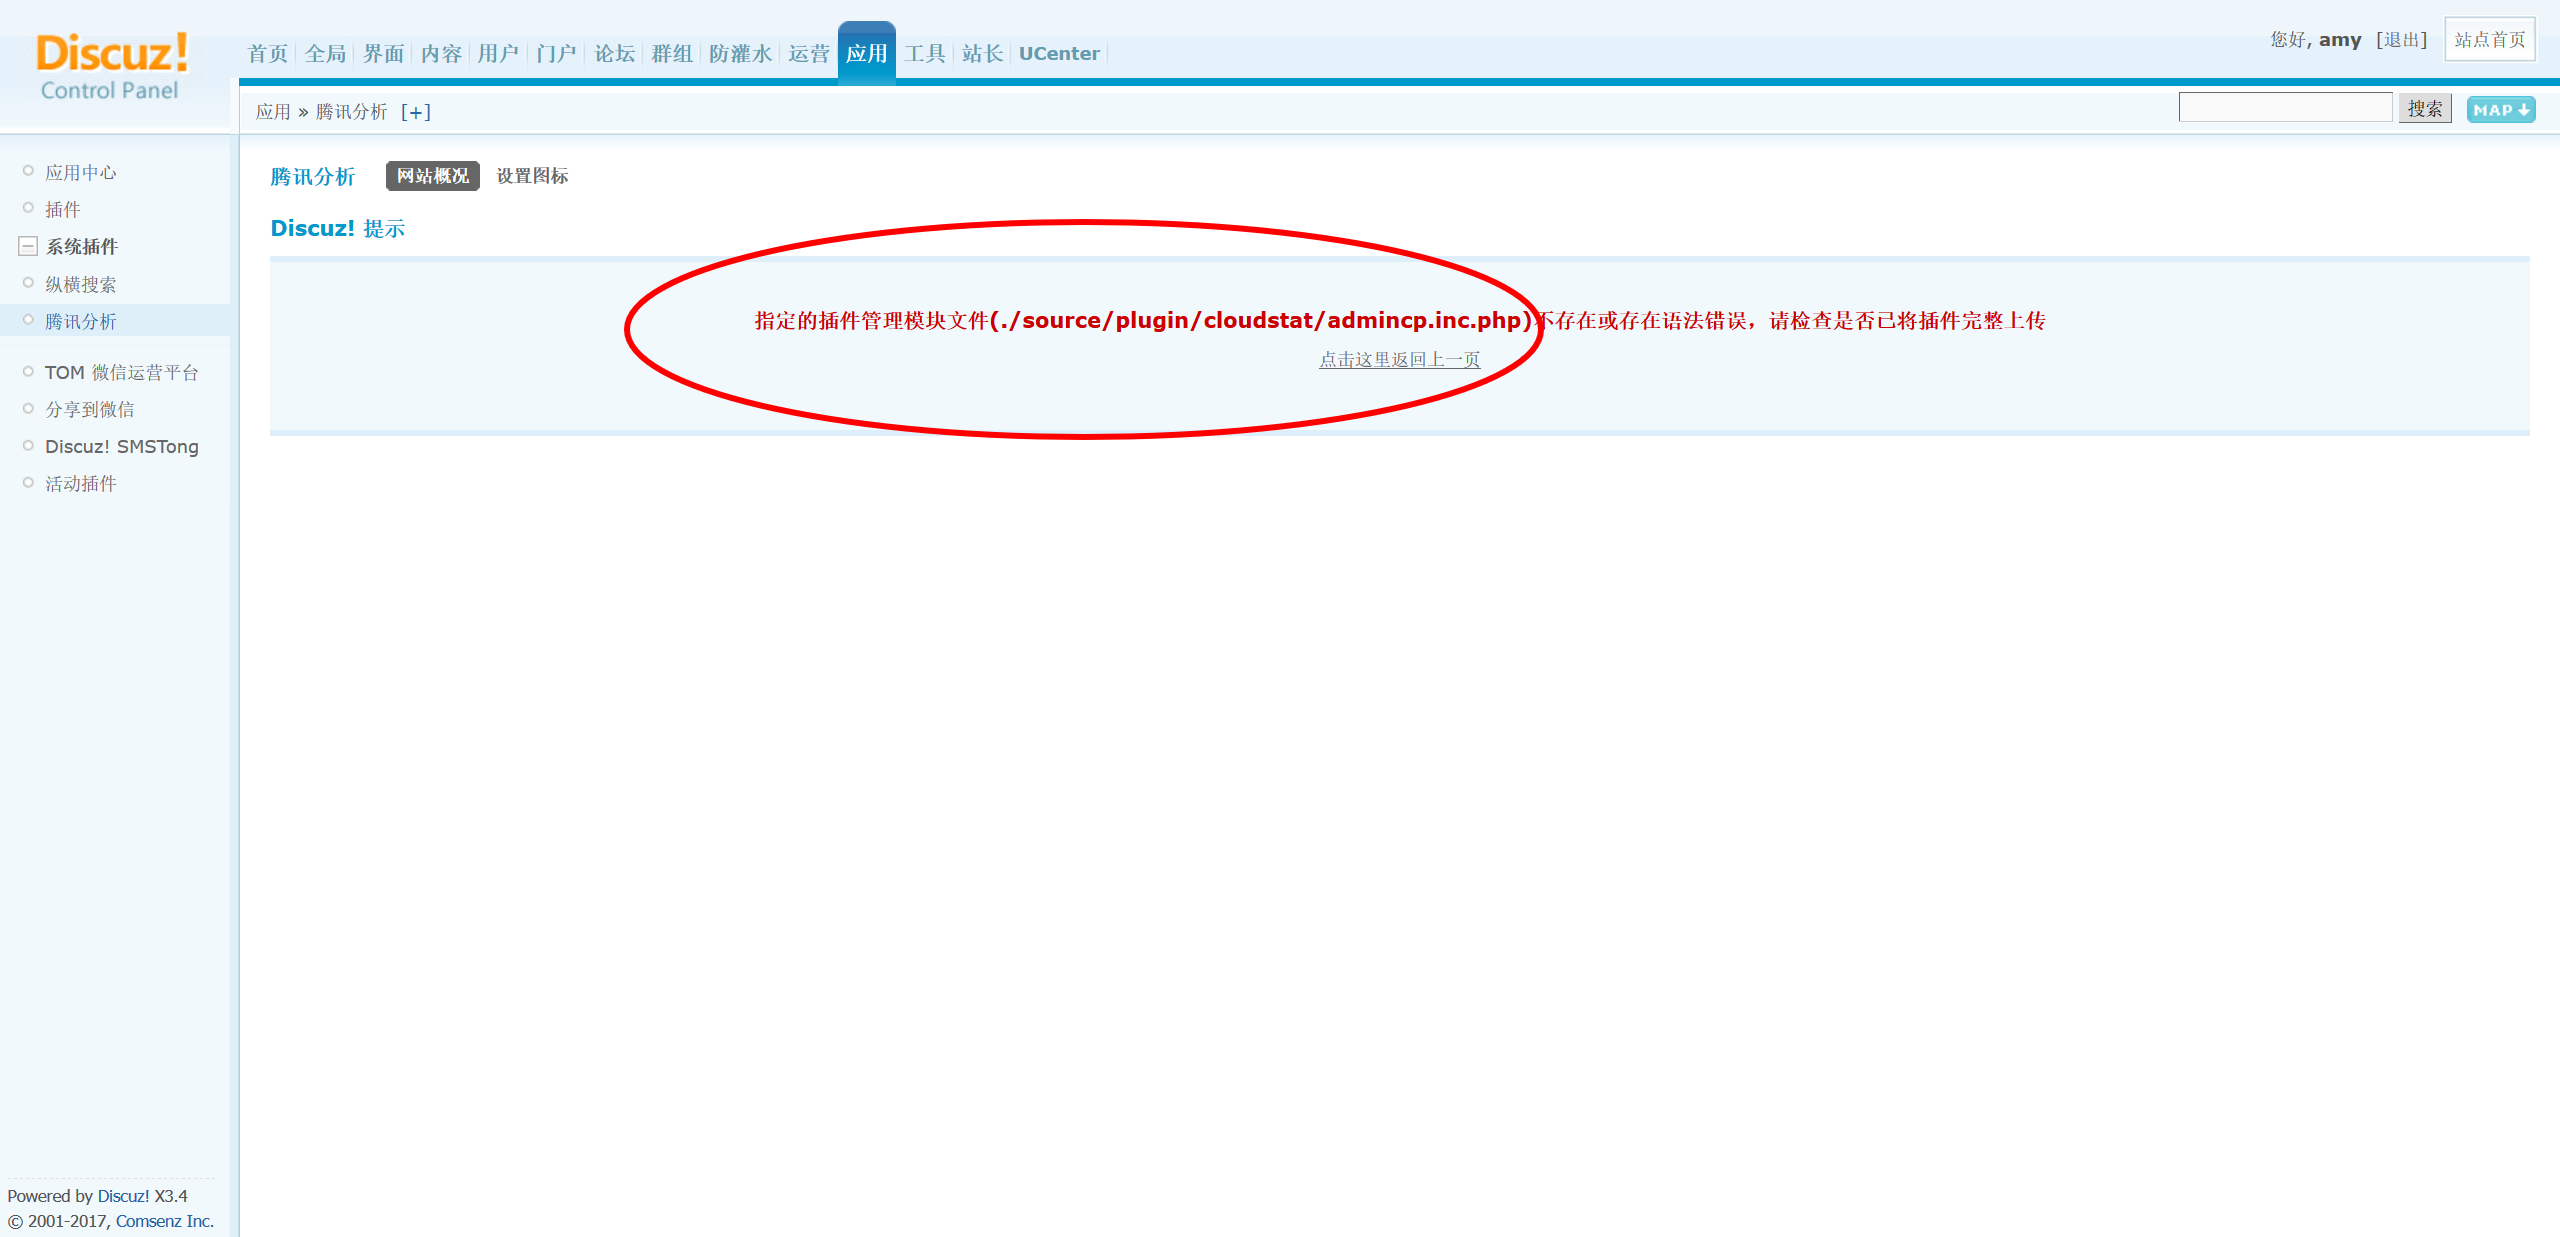The image size is (2560, 1237).
Task: Open TOM 微信运营平台 plugin
Action: 122,373
